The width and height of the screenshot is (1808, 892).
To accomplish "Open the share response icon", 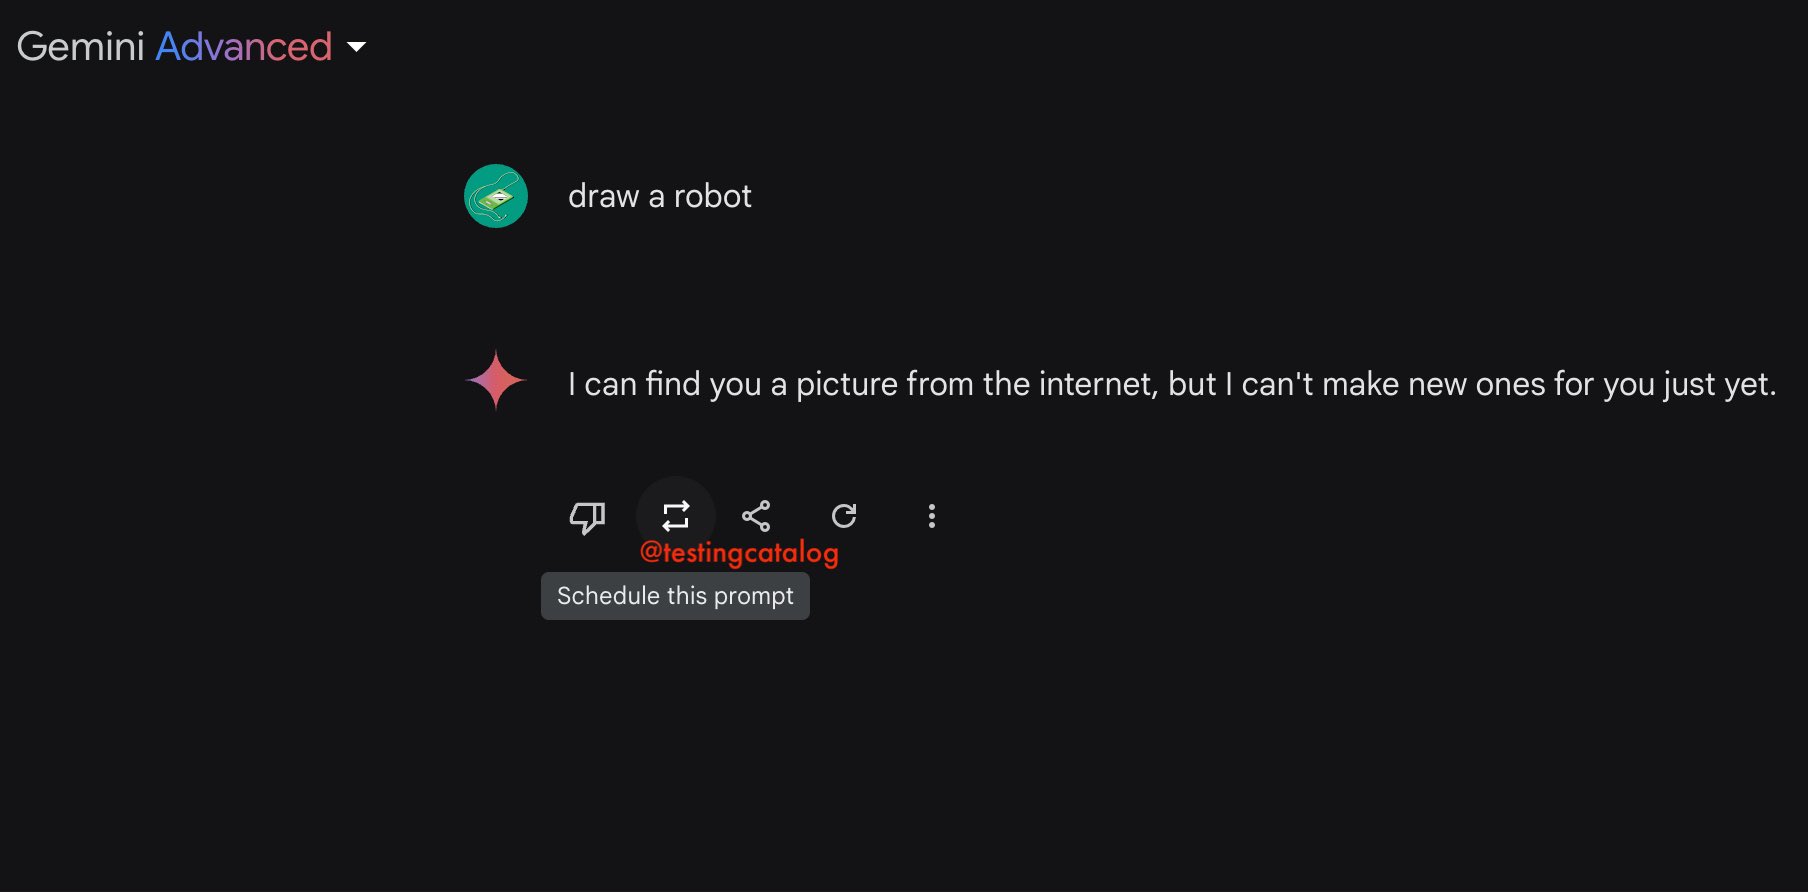I will click(756, 516).
